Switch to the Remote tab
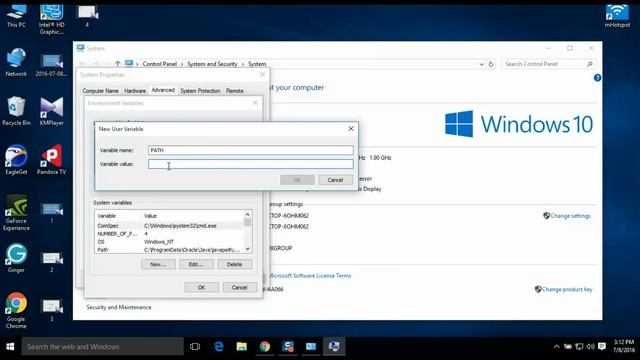Viewport: 640px width, 360px height. pyautogui.click(x=235, y=91)
